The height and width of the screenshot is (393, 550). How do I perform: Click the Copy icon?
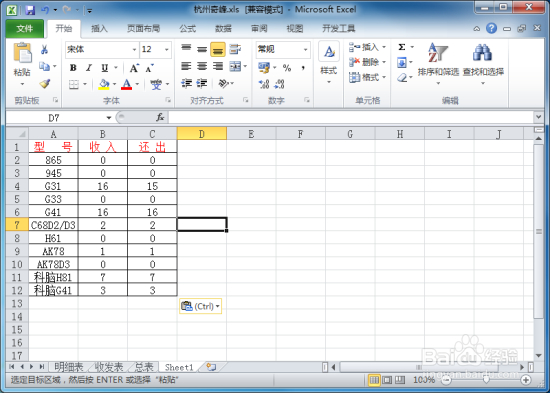point(44,66)
